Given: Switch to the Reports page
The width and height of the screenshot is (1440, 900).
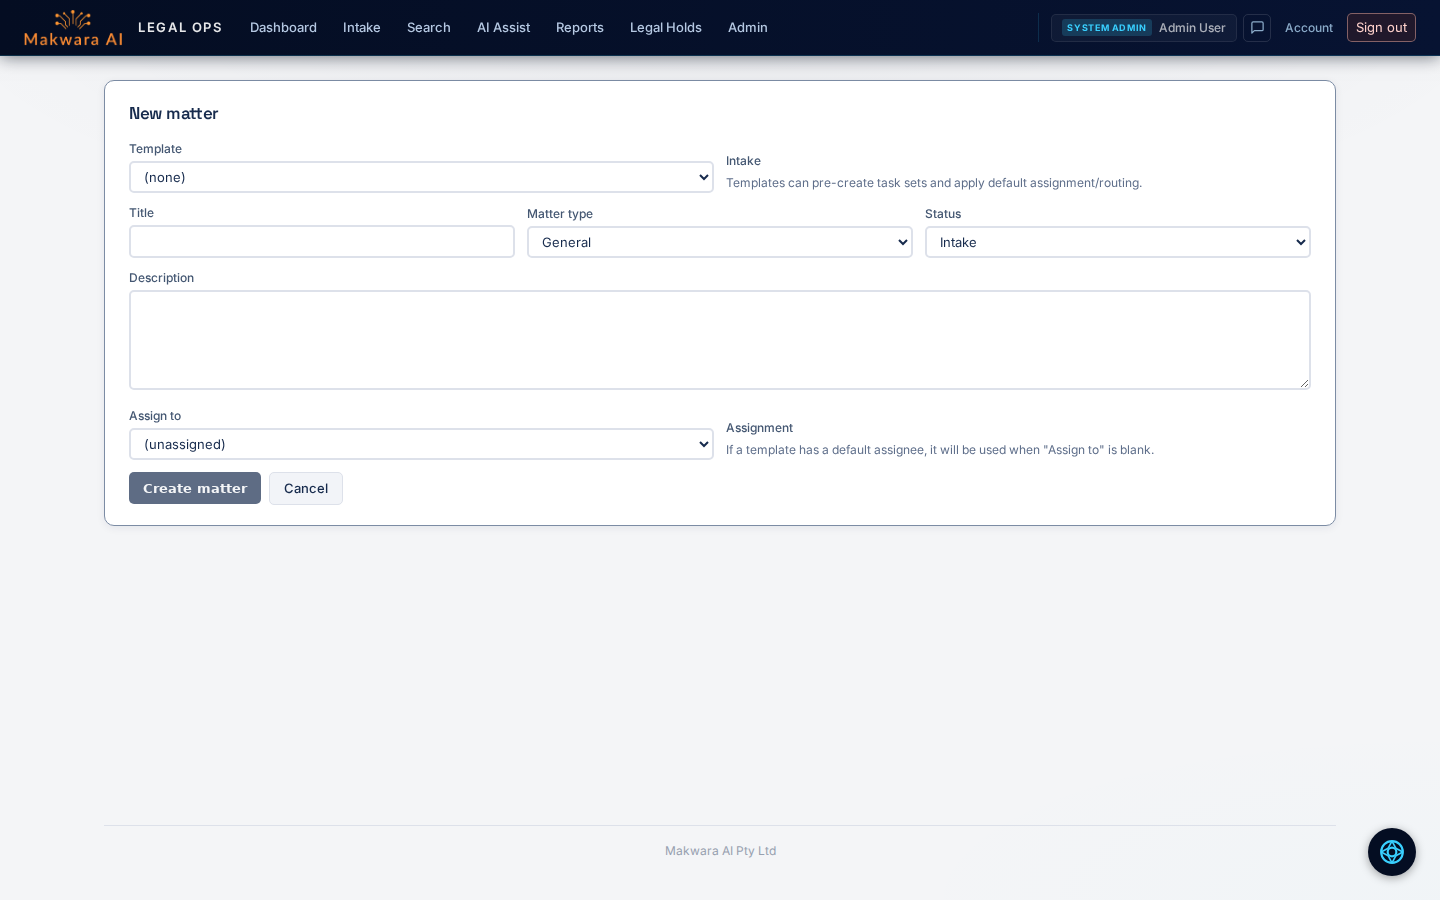Looking at the screenshot, I should (579, 28).
